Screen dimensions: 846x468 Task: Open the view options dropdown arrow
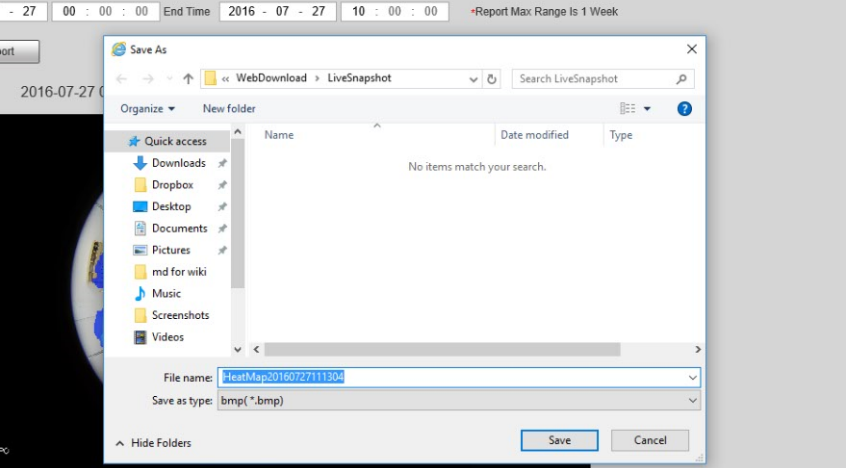coord(647,109)
